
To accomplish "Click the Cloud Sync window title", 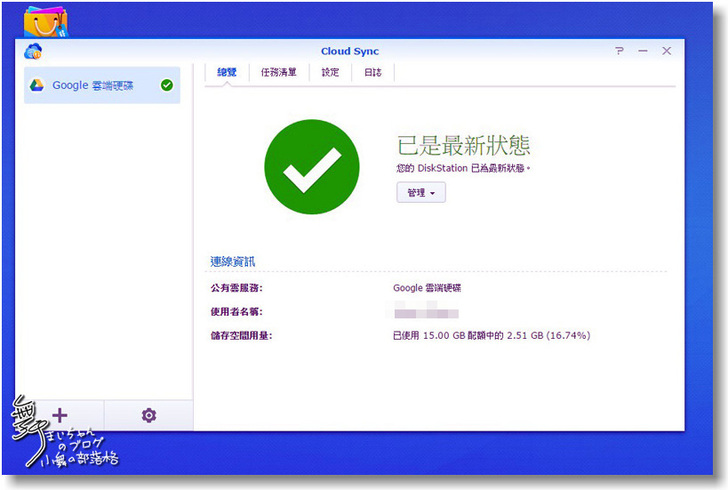I will (350, 51).
